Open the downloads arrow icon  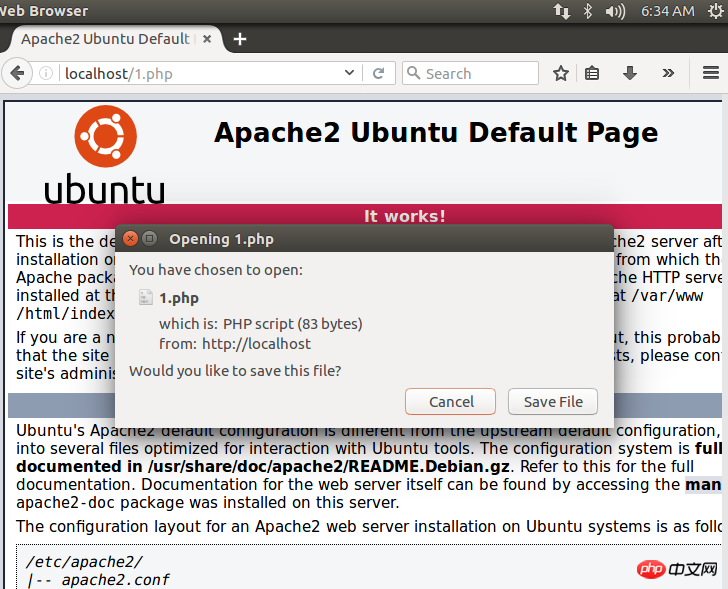pyautogui.click(x=630, y=73)
